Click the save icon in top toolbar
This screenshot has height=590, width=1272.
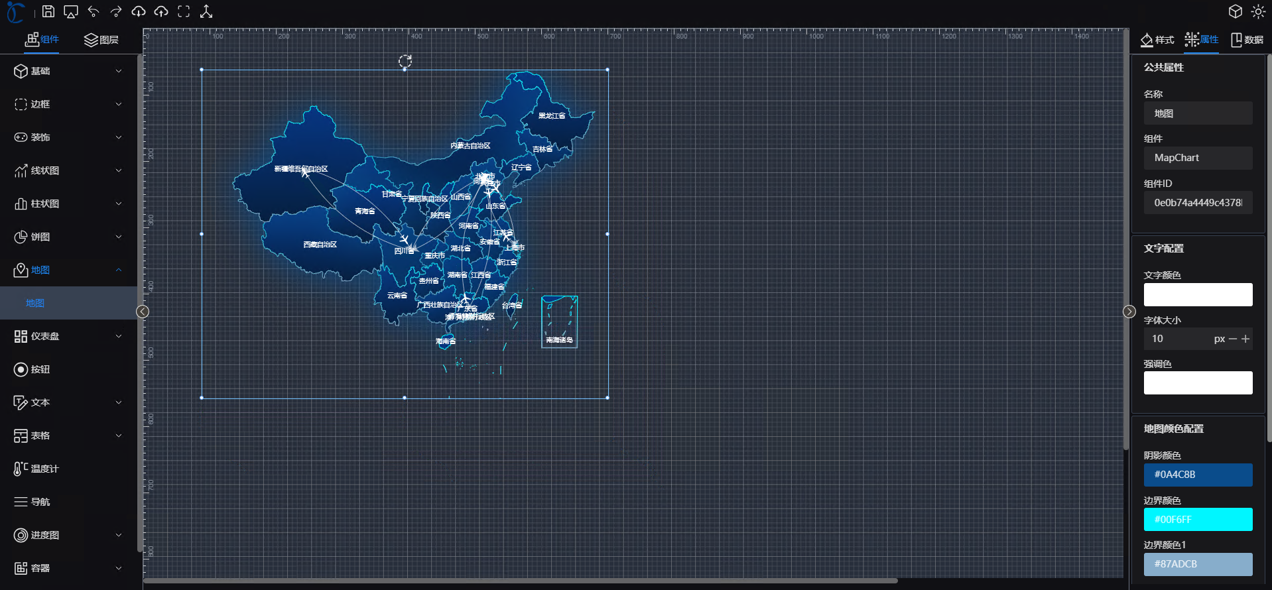point(48,12)
